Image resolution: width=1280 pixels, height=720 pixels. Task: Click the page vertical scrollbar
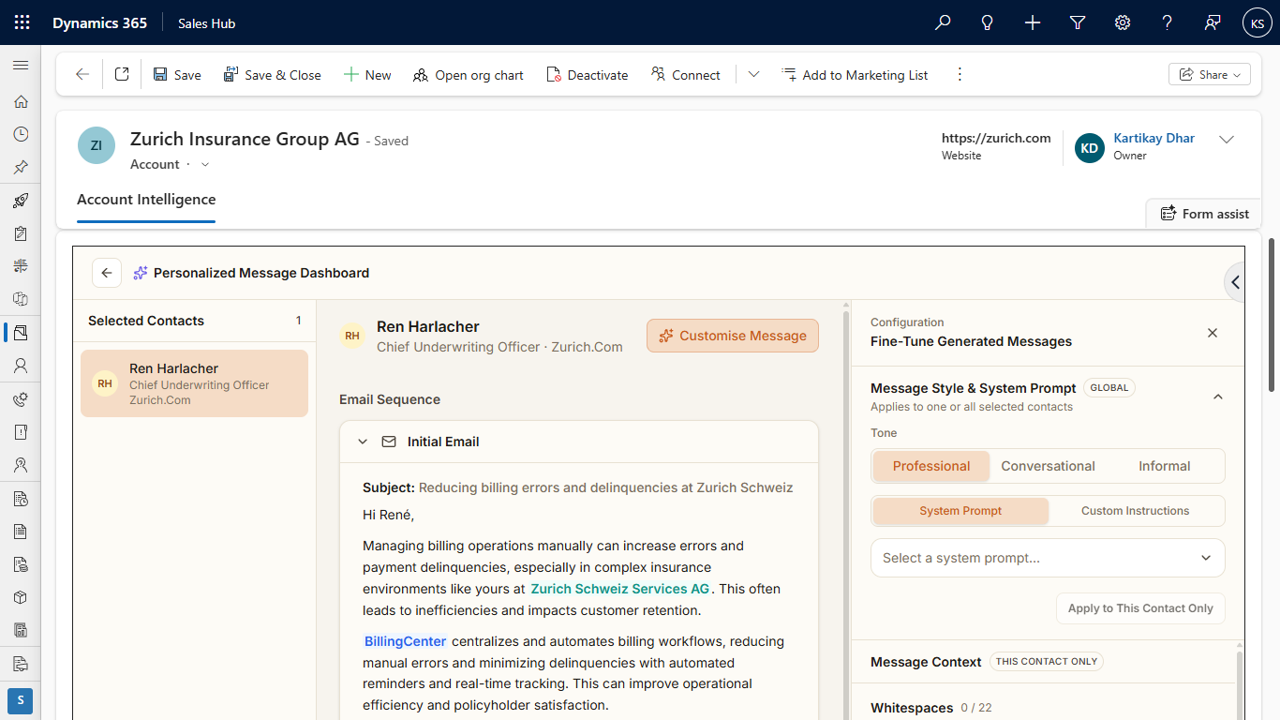(1271, 315)
